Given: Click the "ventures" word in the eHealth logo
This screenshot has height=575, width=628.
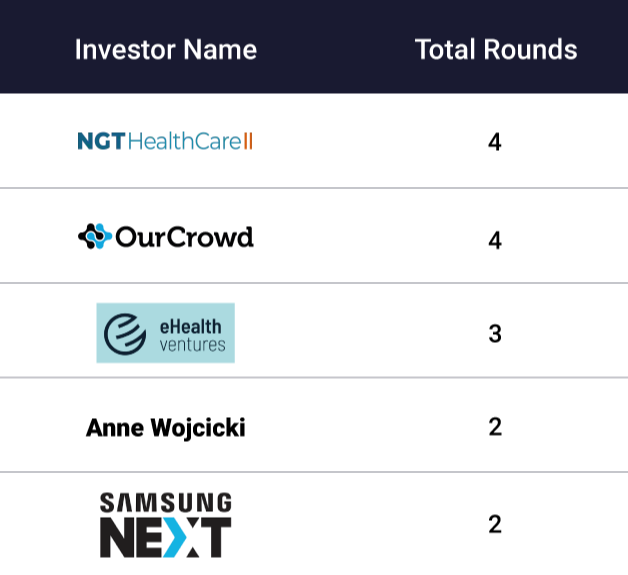Looking at the screenshot, I should (192, 346).
